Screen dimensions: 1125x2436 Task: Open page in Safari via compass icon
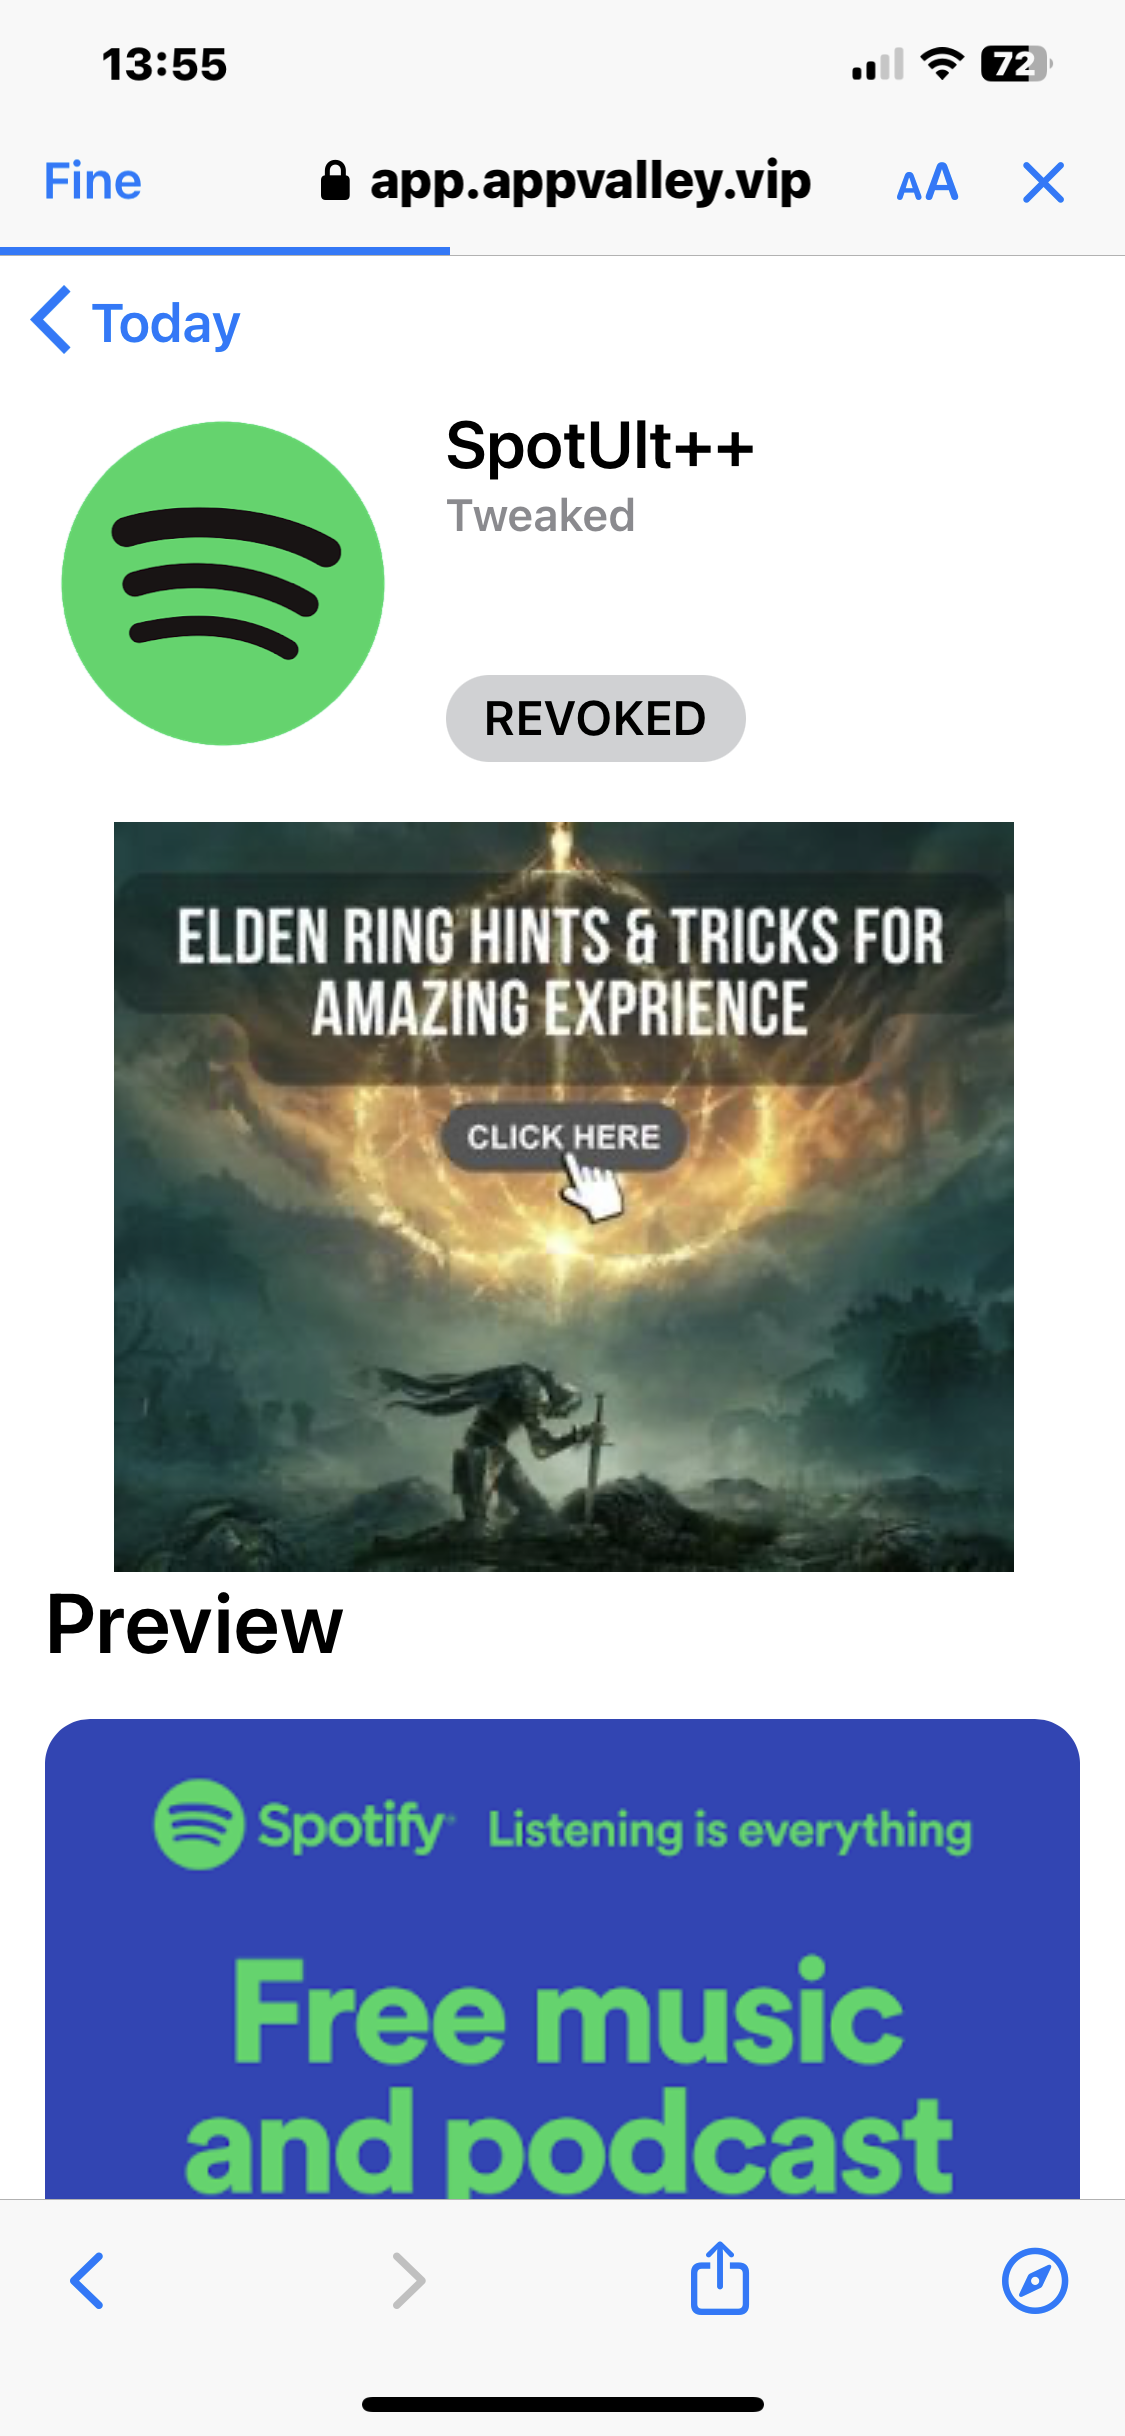1035,2281
